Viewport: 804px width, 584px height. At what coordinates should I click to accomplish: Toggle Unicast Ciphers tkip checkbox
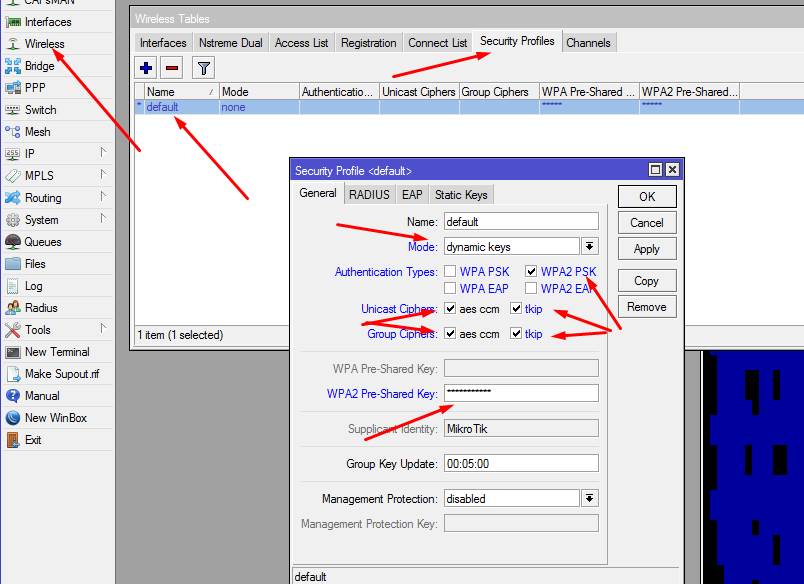click(516, 309)
